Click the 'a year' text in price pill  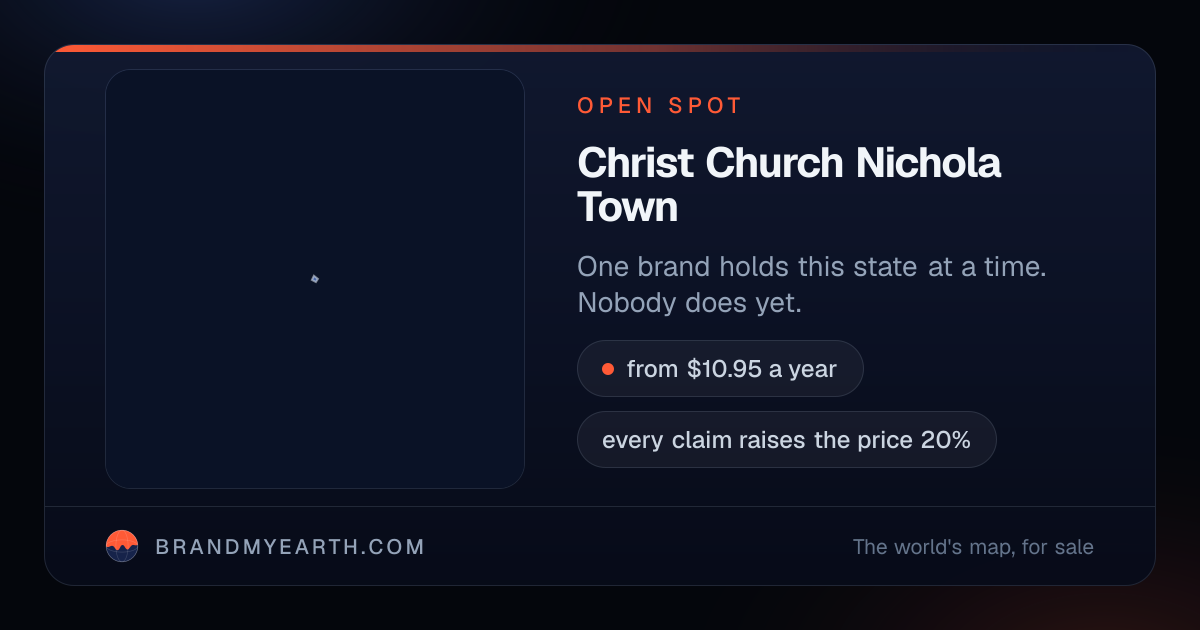(x=802, y=369)
